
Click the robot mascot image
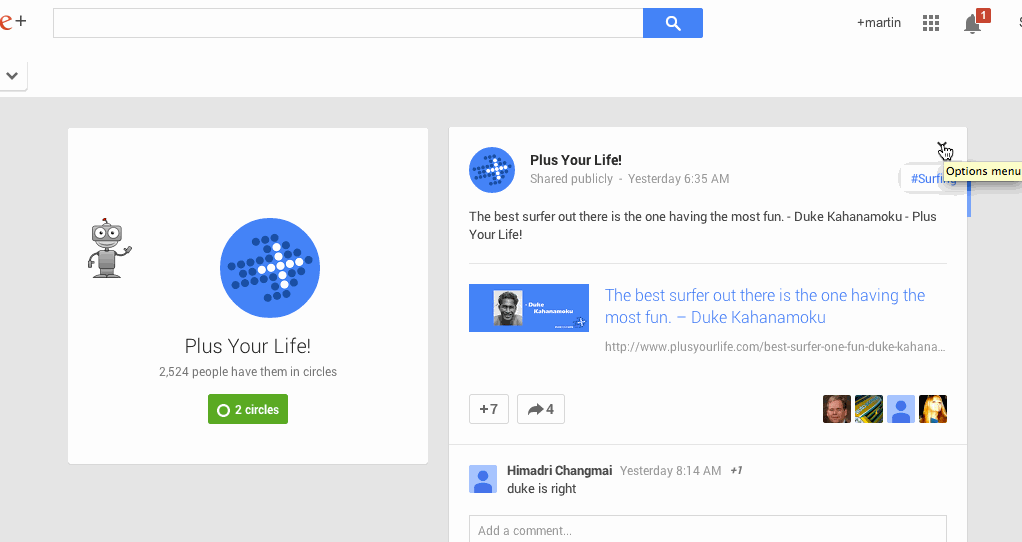click(109, 248)
